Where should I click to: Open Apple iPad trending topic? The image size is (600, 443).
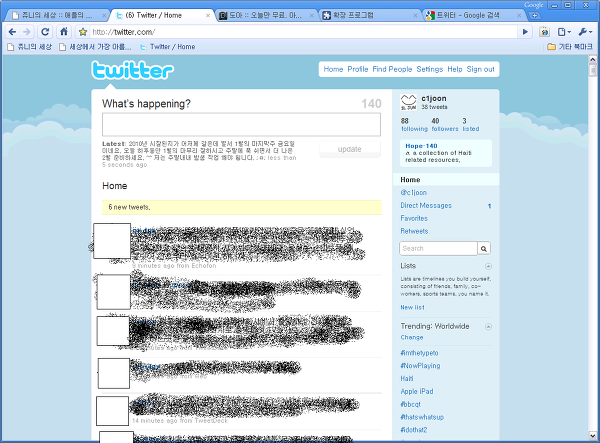pos(417,391)
